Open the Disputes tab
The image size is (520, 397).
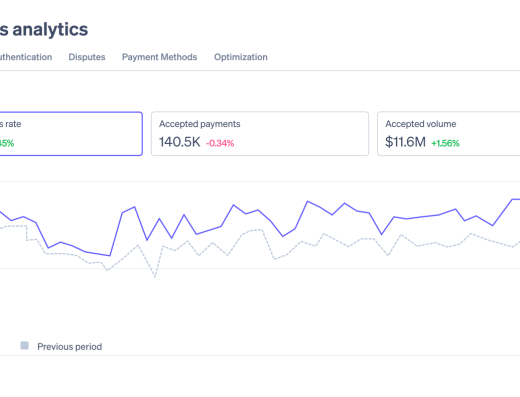(x=87, y=57)
